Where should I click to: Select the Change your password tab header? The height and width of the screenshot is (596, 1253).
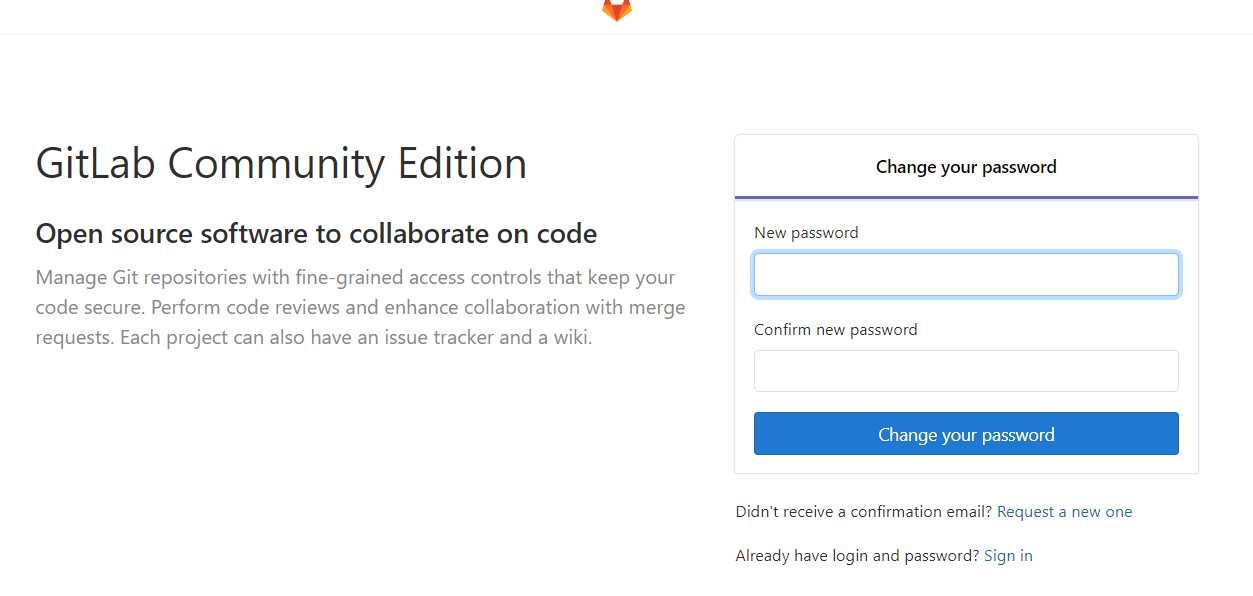point(966,167)
